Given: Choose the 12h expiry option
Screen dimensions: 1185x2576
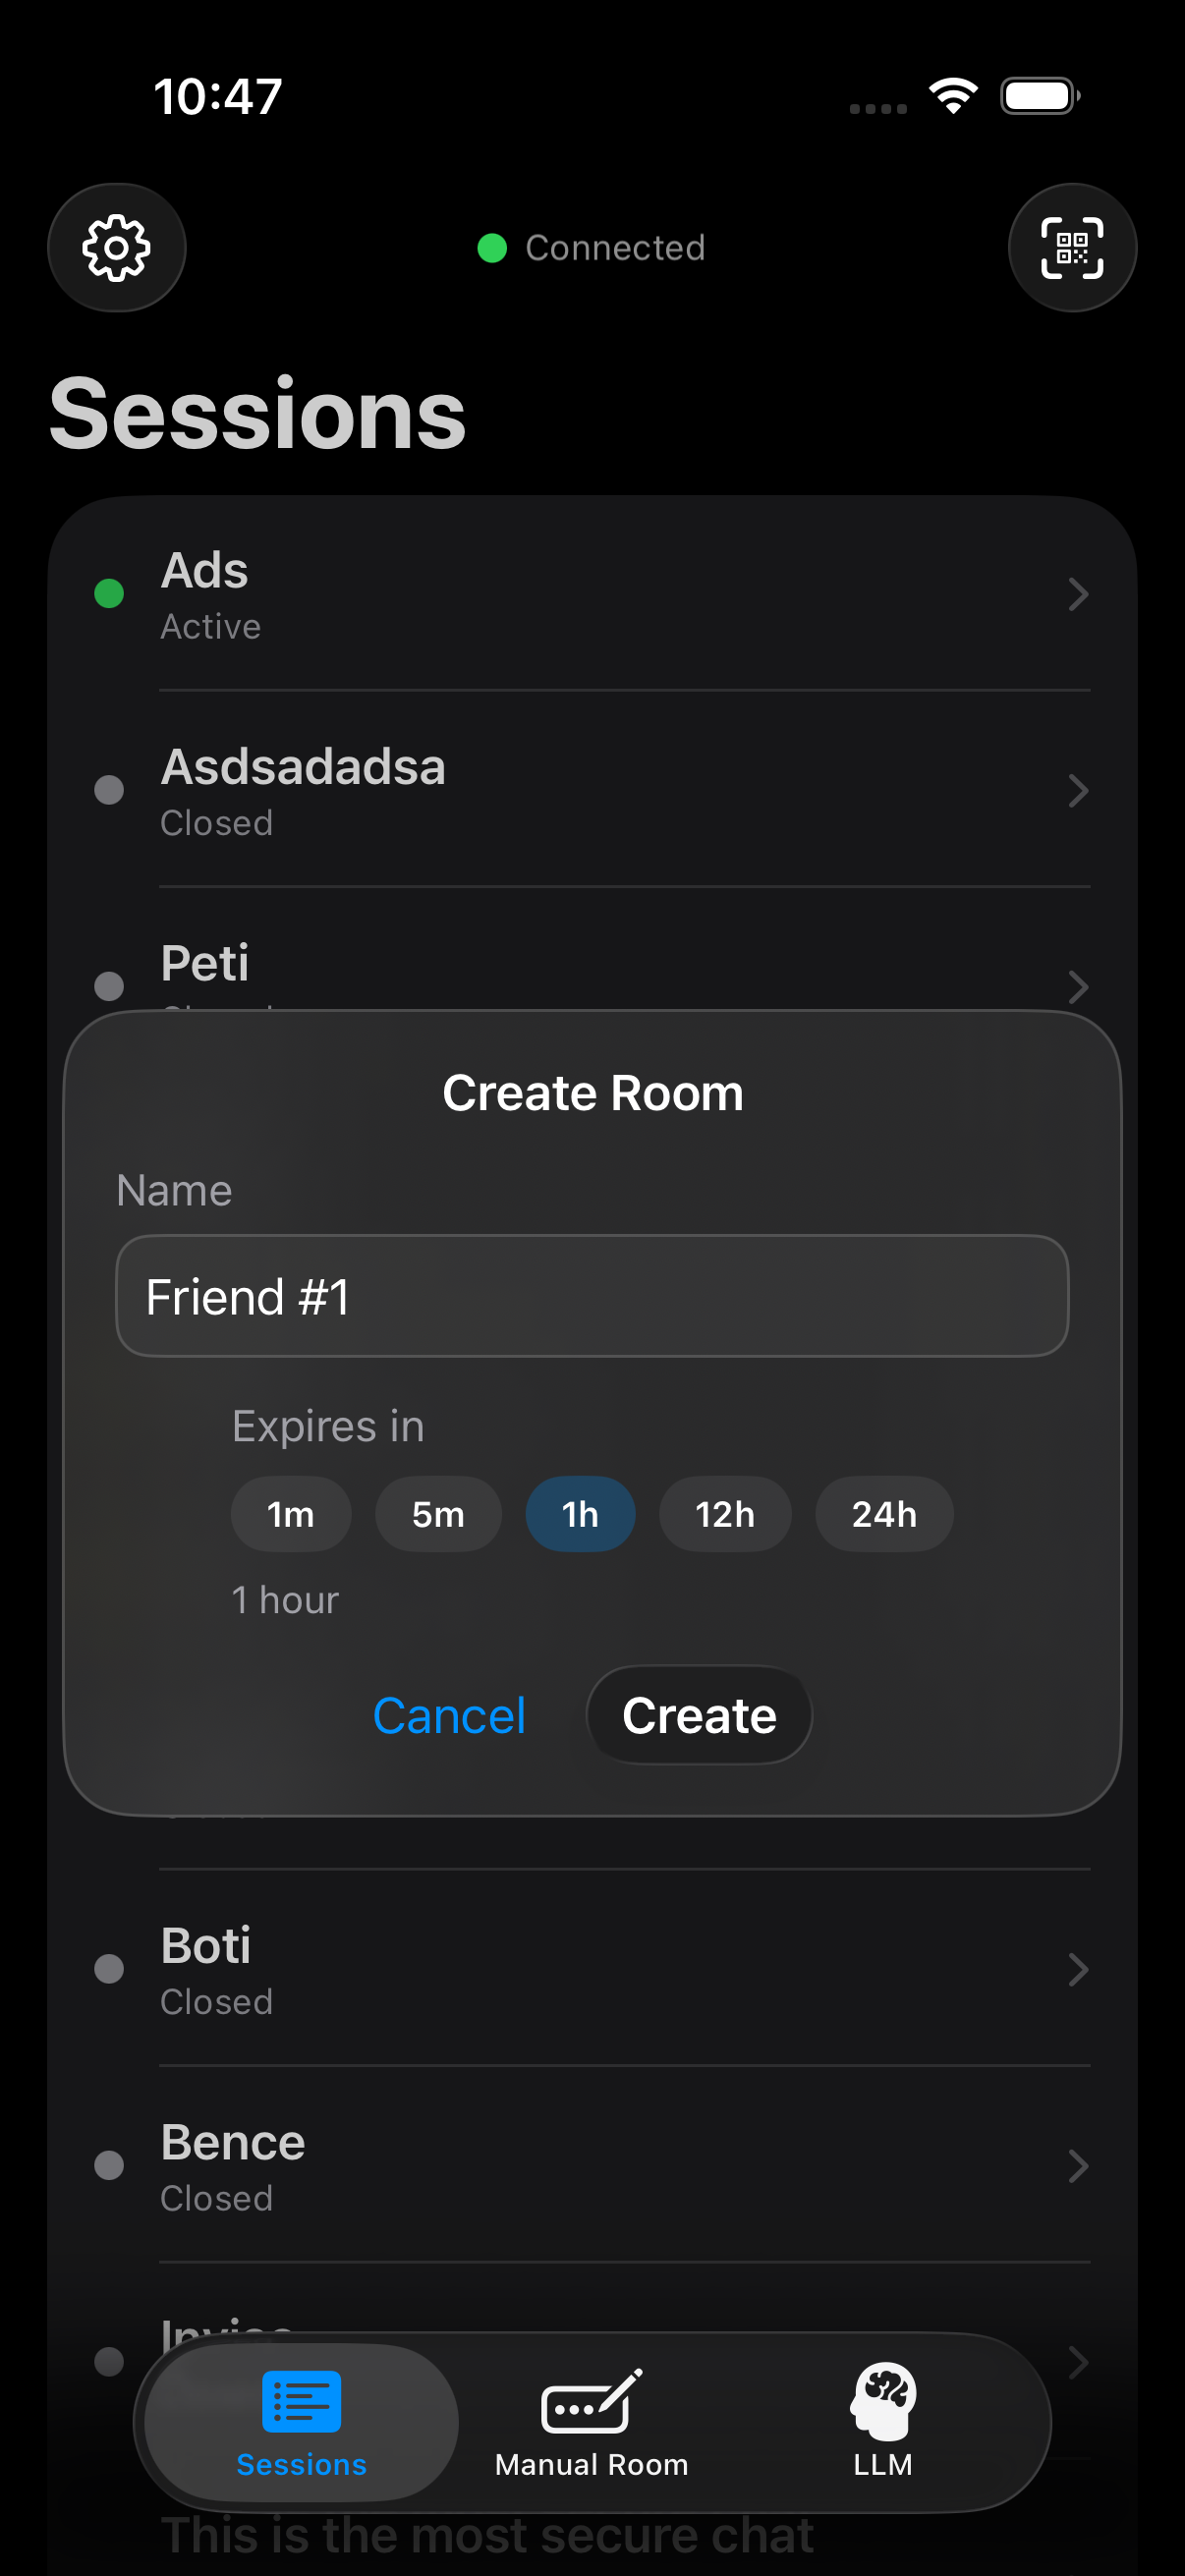Looking at the screenshot, I should tap(725, 1514).
